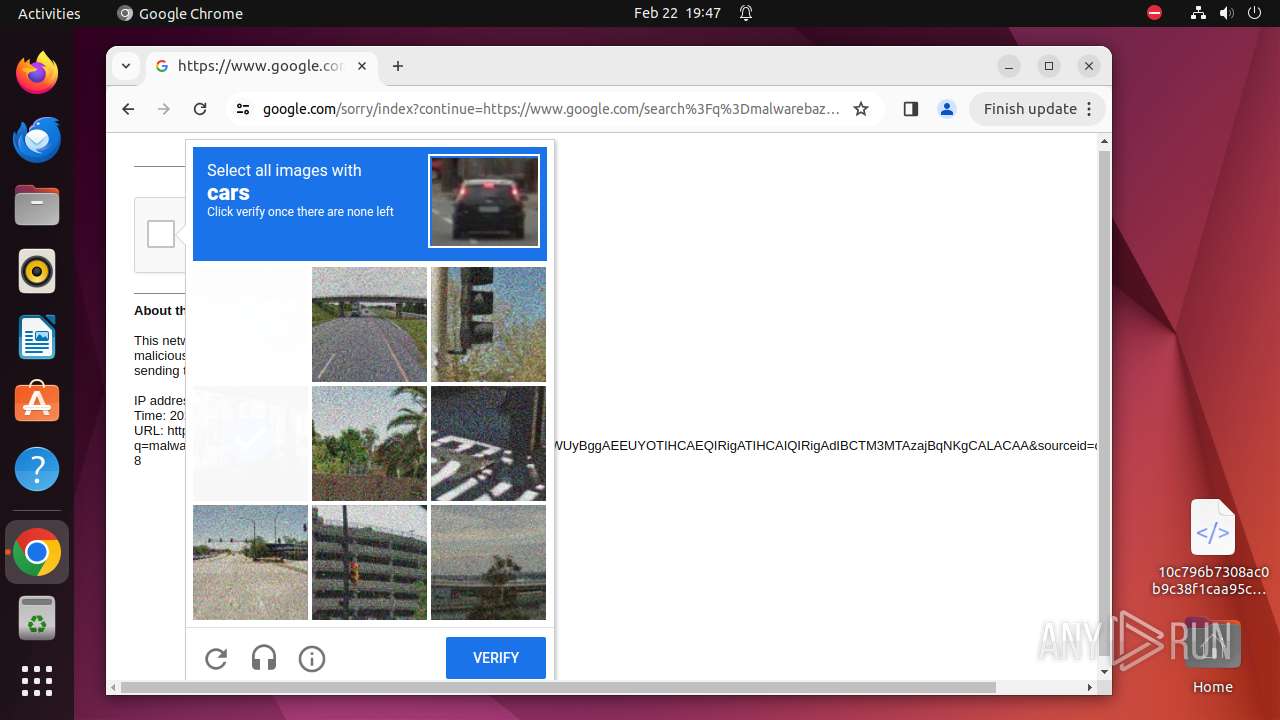The height and width of the screenshot is (720, 1280).
Task: Click scroll-right arrow of horizontal scrollbar
Action: click(x=1090, y=687)
